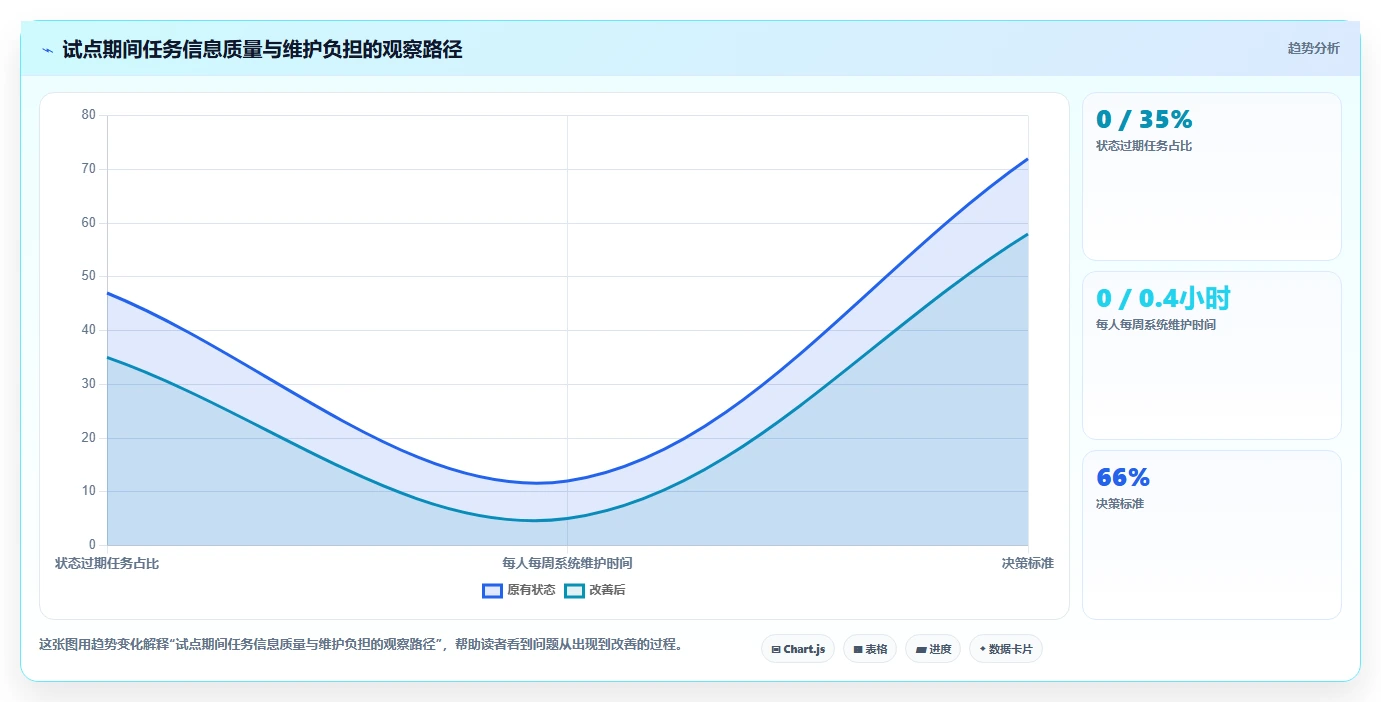This screenshot has height=702, width=1381.
Task: Click the 0 / 35% value
Action: click(1144, 120)
